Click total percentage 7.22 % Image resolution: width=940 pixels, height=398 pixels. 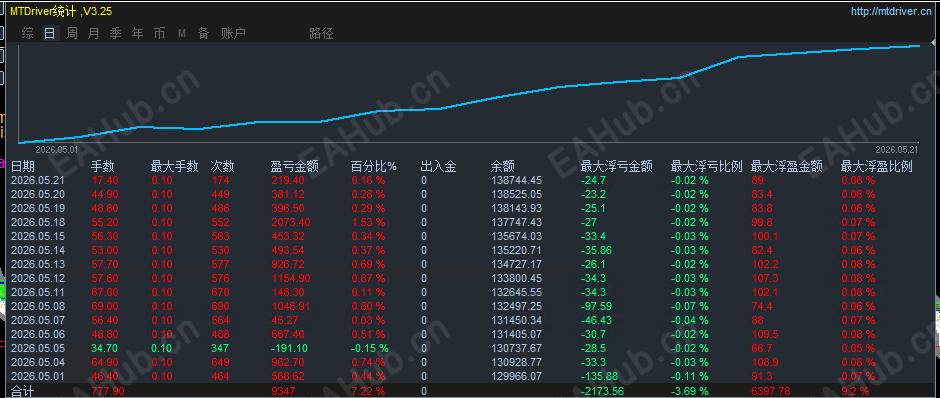click(368, 391)
